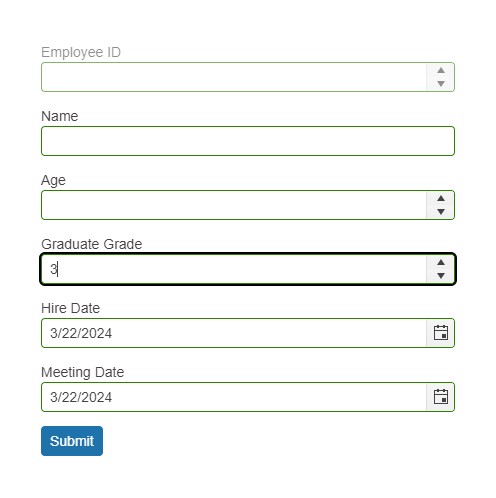Click the Age label
The height and width of the screenshot is (498, 496).
53,180
